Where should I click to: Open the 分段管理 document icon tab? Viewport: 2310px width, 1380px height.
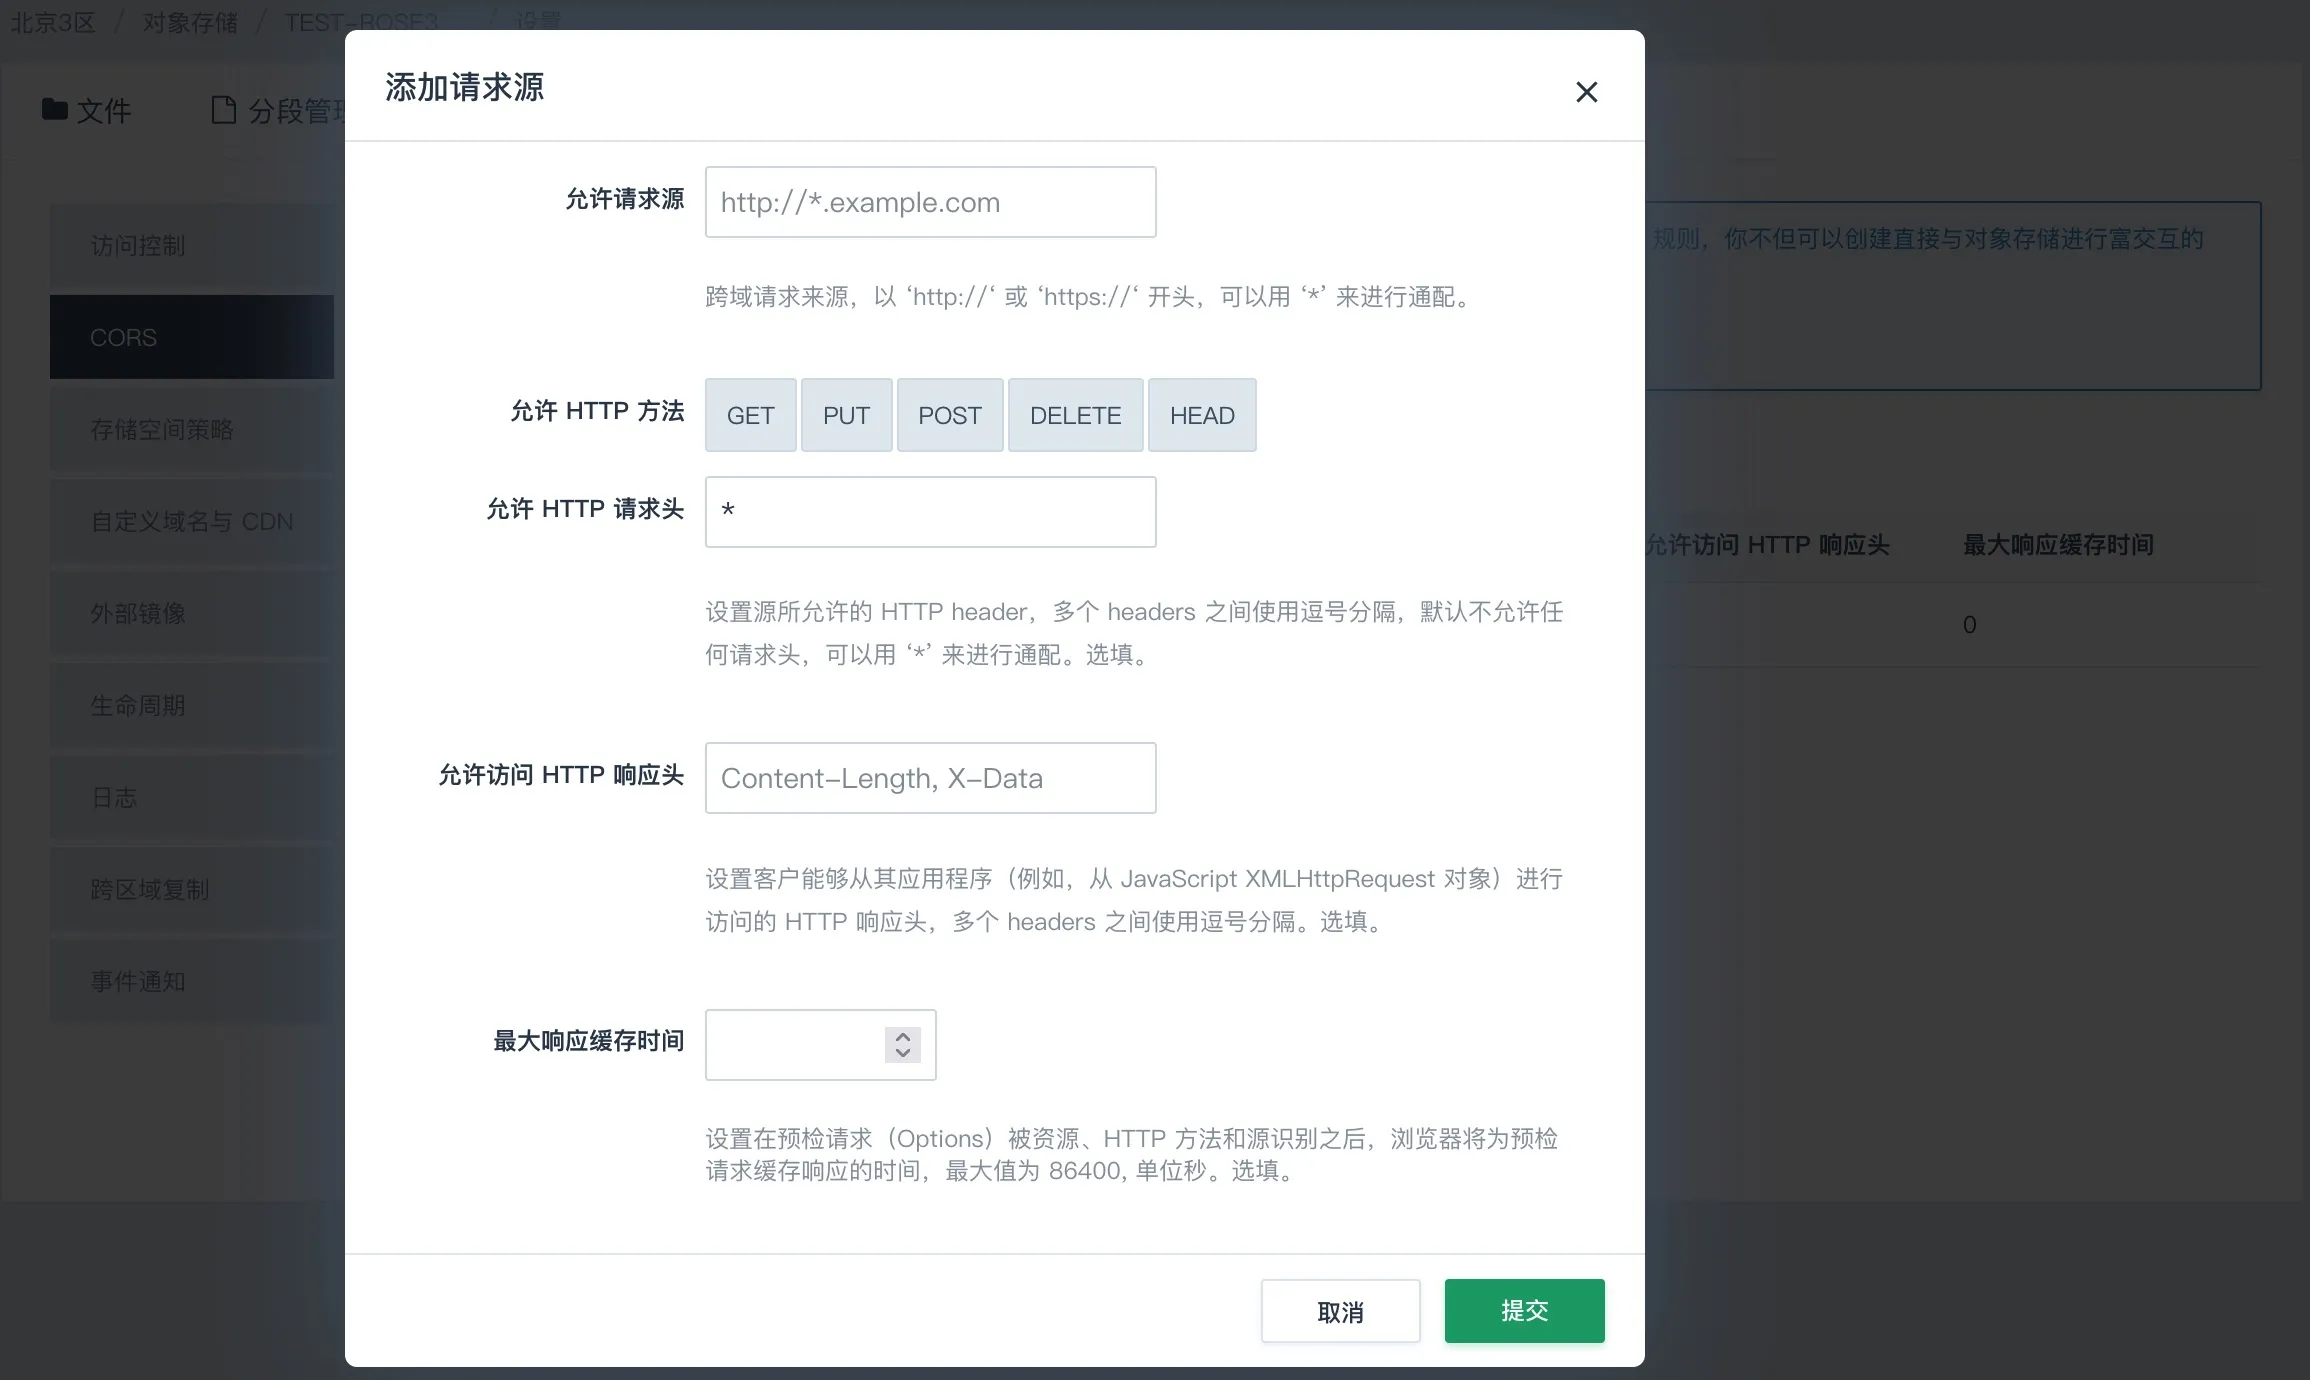[275, 110]
